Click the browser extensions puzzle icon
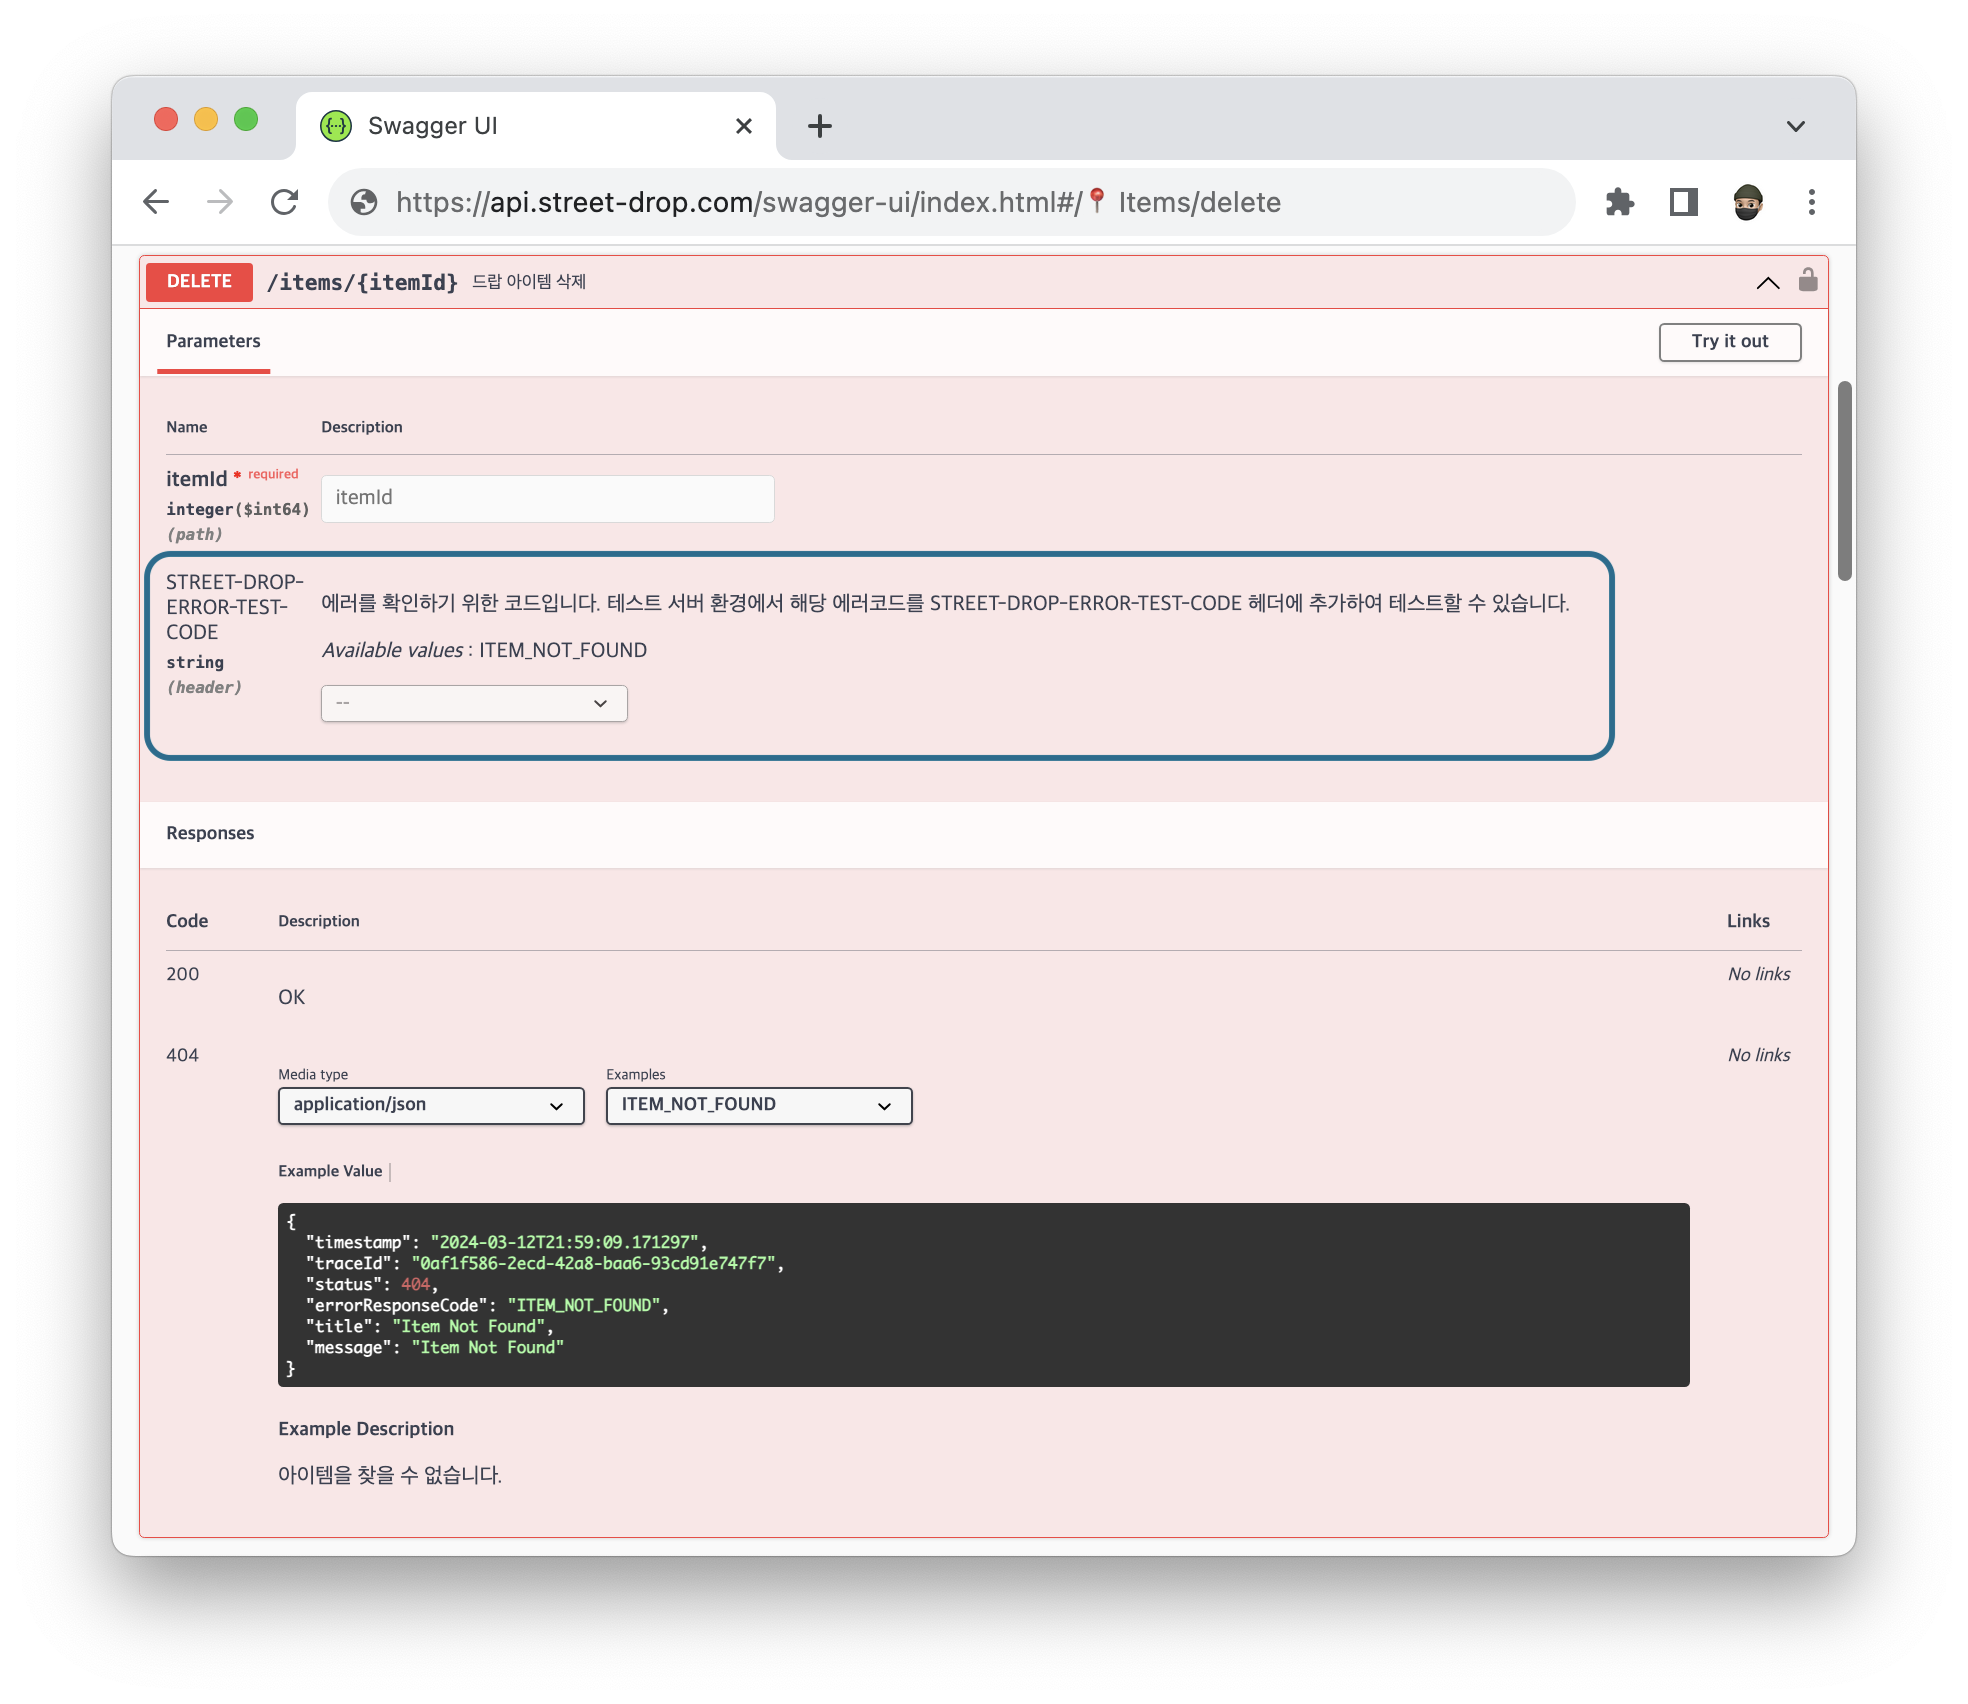 [1620, 201]
